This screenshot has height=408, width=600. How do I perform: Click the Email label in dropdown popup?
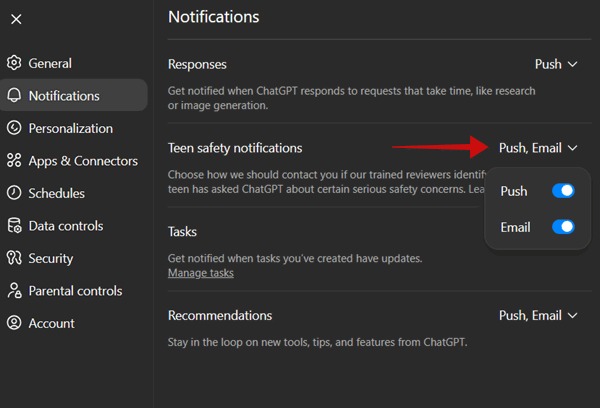[515, 227]
